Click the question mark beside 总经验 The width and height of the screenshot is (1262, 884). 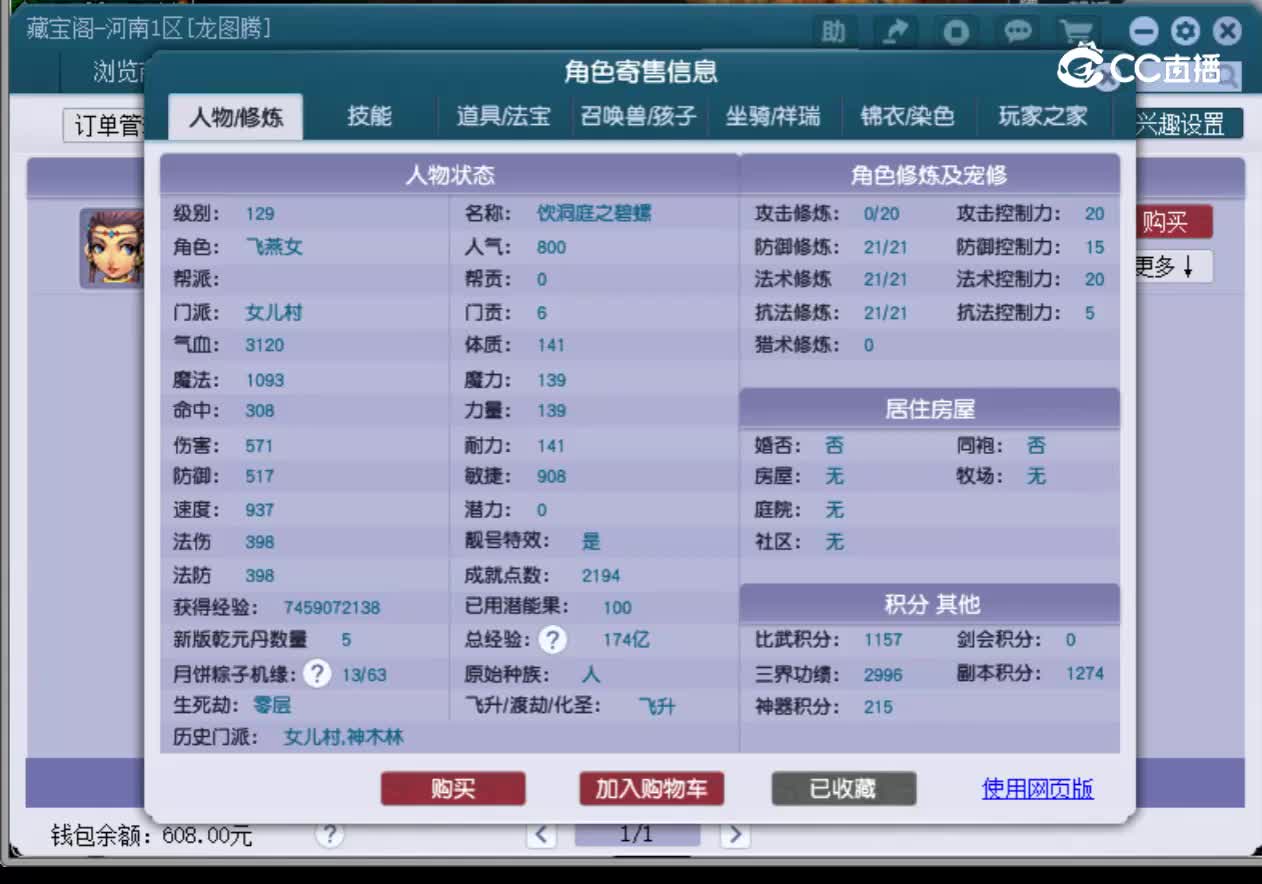tap(551, 640)
